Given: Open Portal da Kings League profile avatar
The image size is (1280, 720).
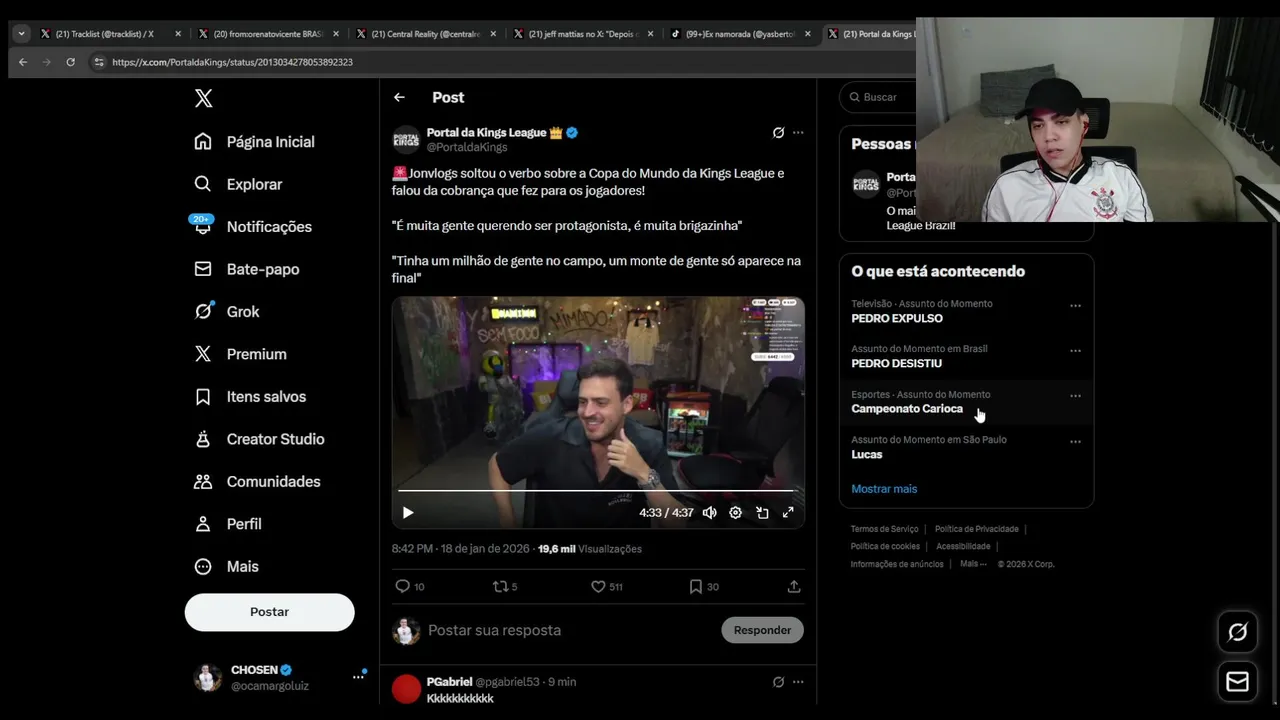Looking at the screenshot, I should (405, 140).
